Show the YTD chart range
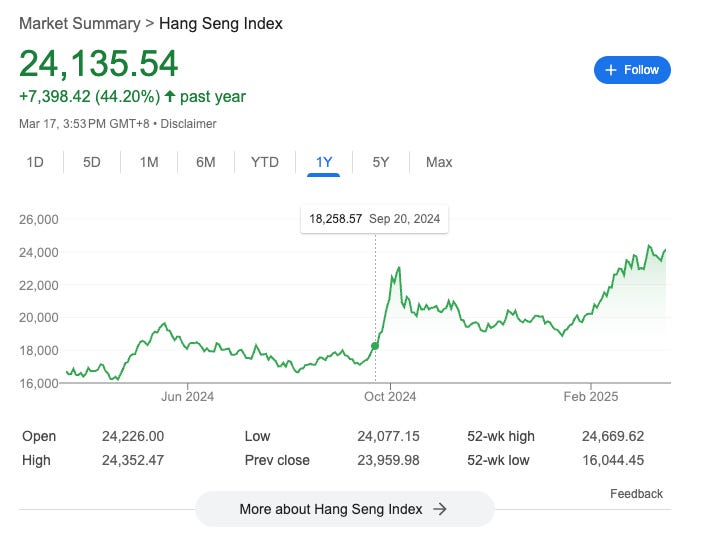This screenshot has height=548, width=708. click(265, 162)
